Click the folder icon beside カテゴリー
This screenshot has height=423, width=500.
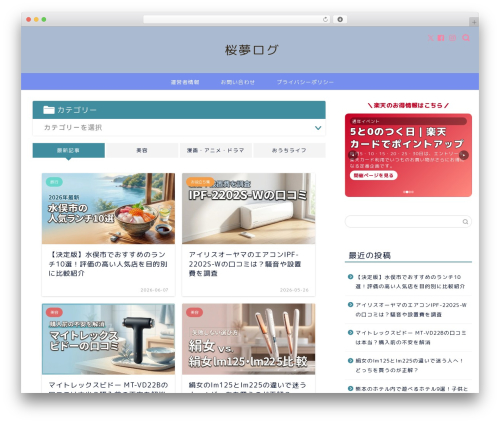[x=49, y=110]
